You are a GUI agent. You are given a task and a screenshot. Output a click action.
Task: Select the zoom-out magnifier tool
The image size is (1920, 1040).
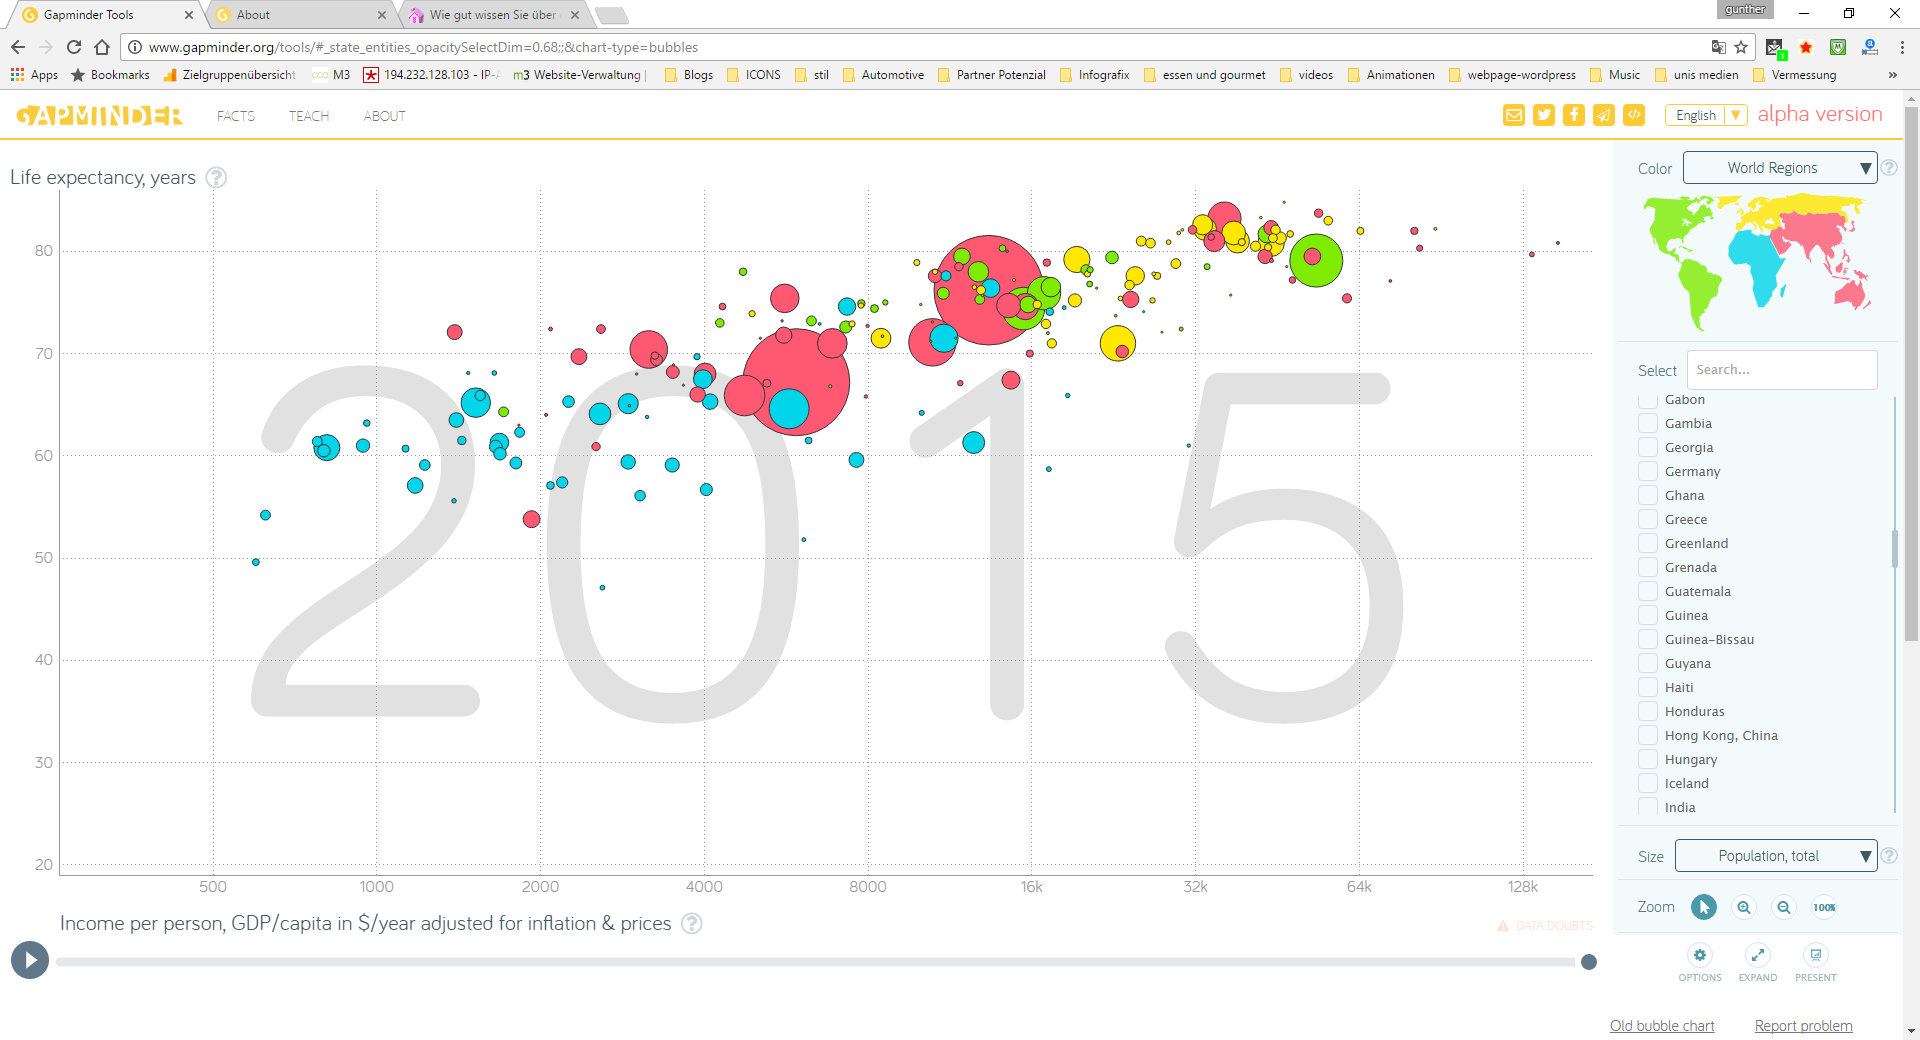[1784, 907]
